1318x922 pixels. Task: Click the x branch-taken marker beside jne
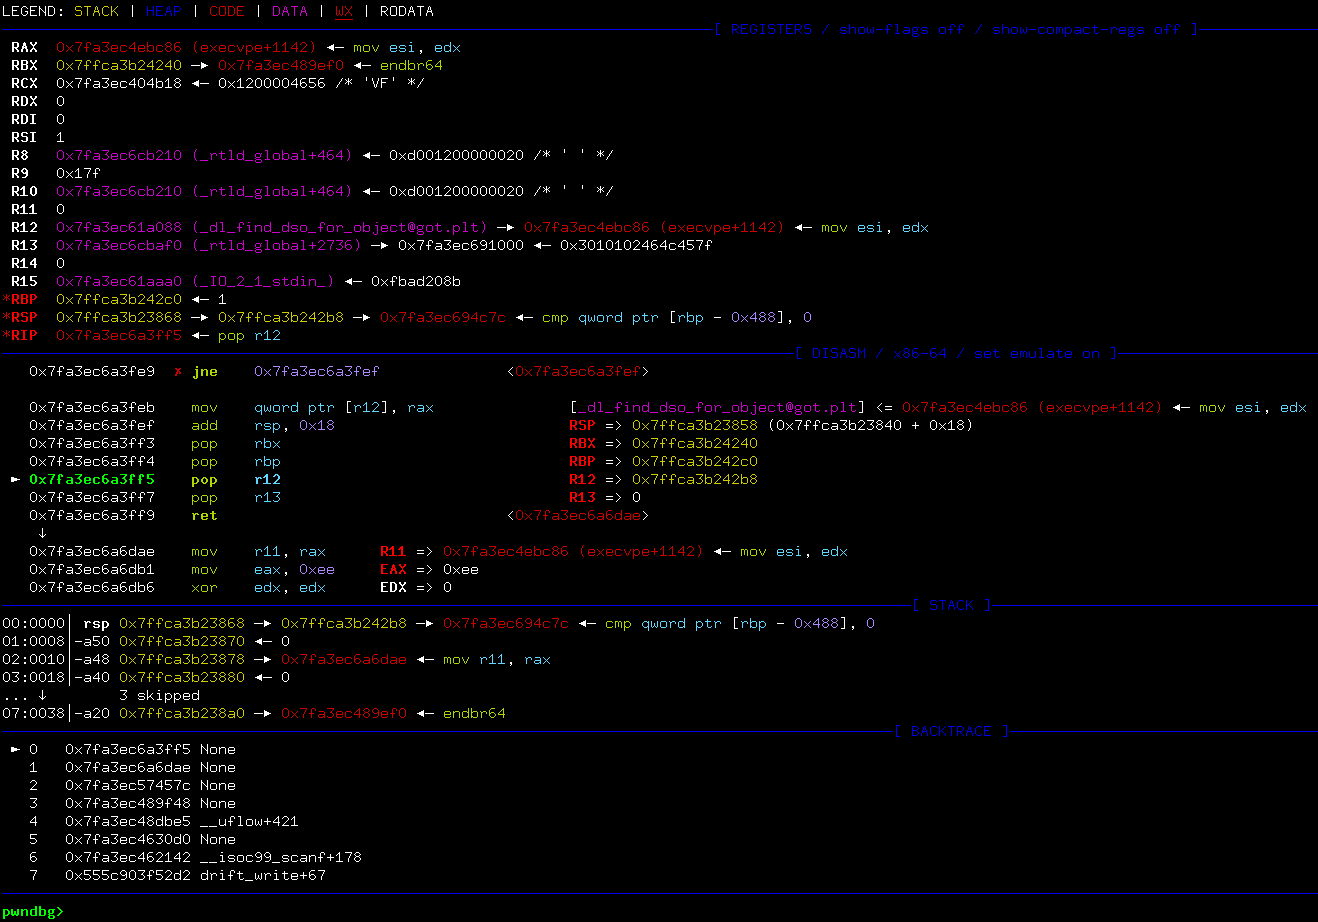click(x=177, y=371)
